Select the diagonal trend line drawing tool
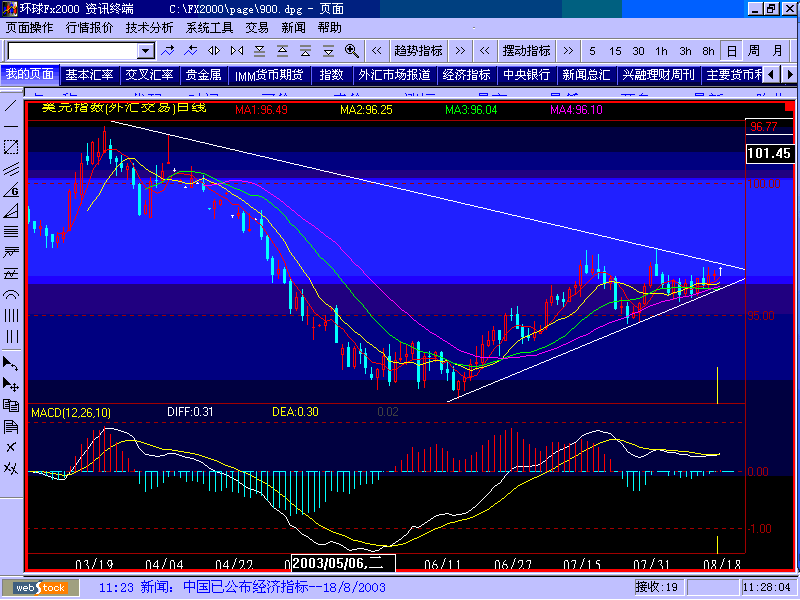This screenshot has height=600, width=800. tap(11, 106)
